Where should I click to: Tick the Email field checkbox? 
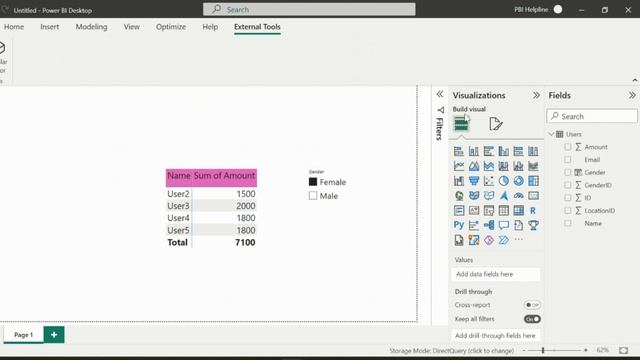[x=568, y=160]
